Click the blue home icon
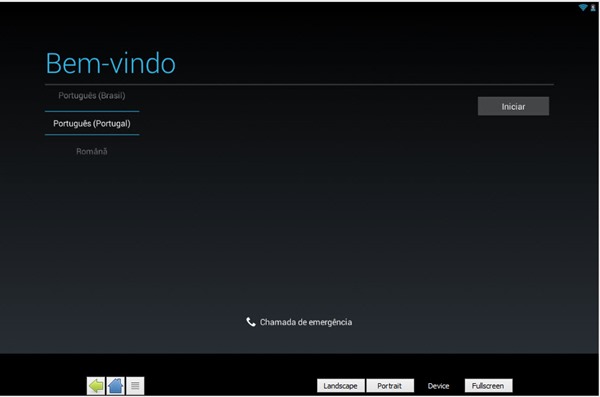Image resolution: width=600 pixels, height=397 pixels. pyautogui.click(x=115, y=386)
